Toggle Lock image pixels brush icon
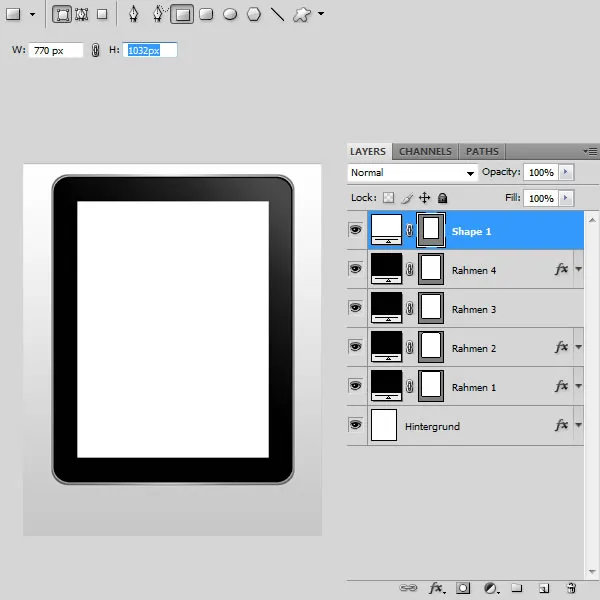 pos(407,198)
